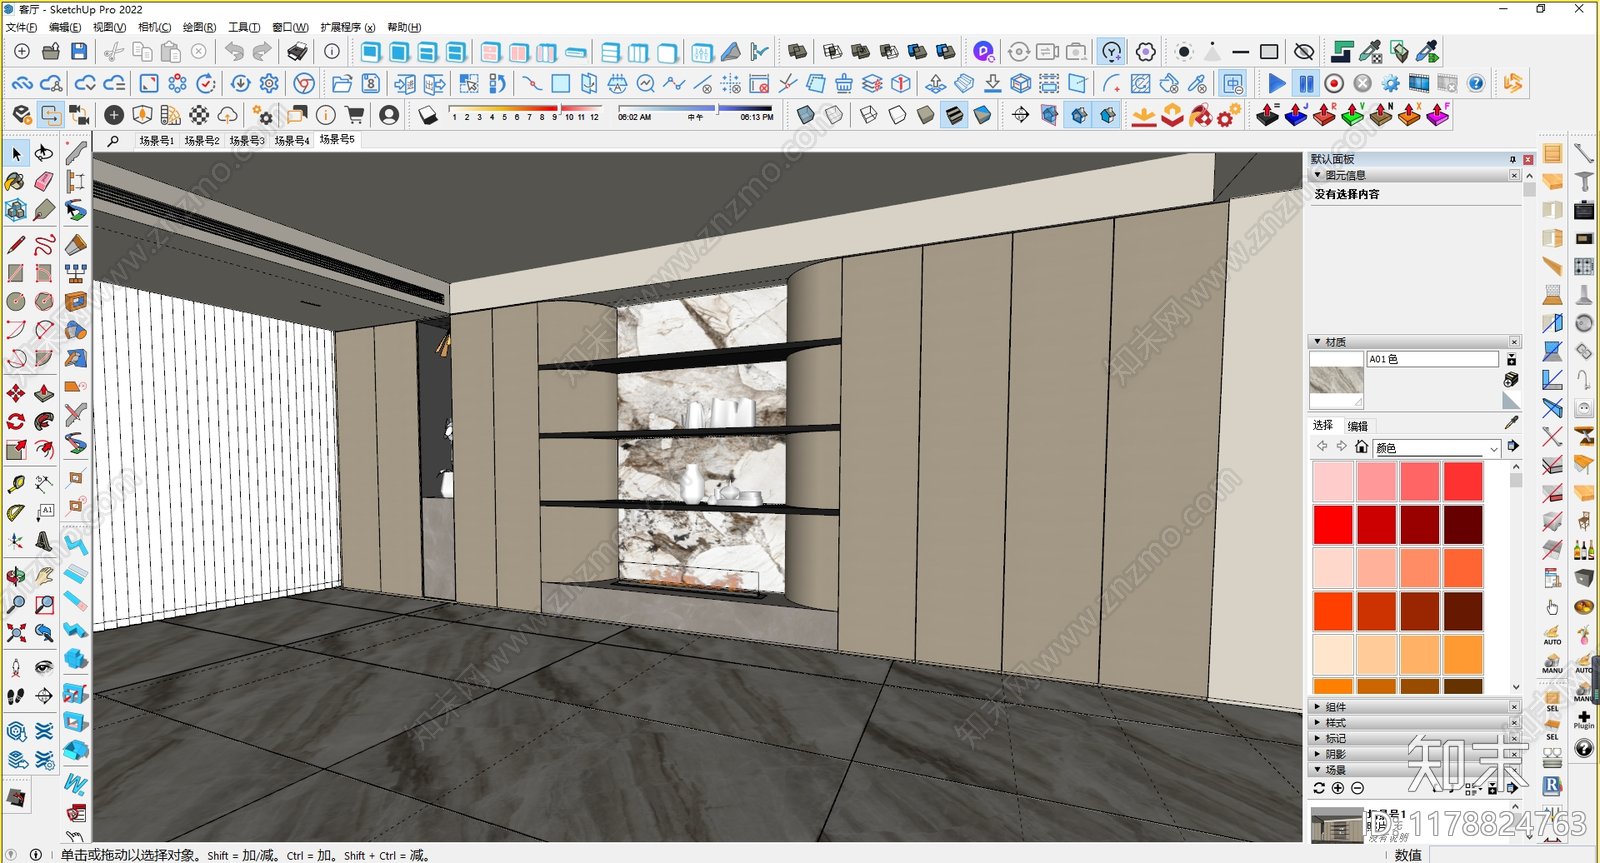Image resolution: width=1600 pixels, height=863 pixels.
Task: Click the materials Details arrow button
Action: 1513,446
